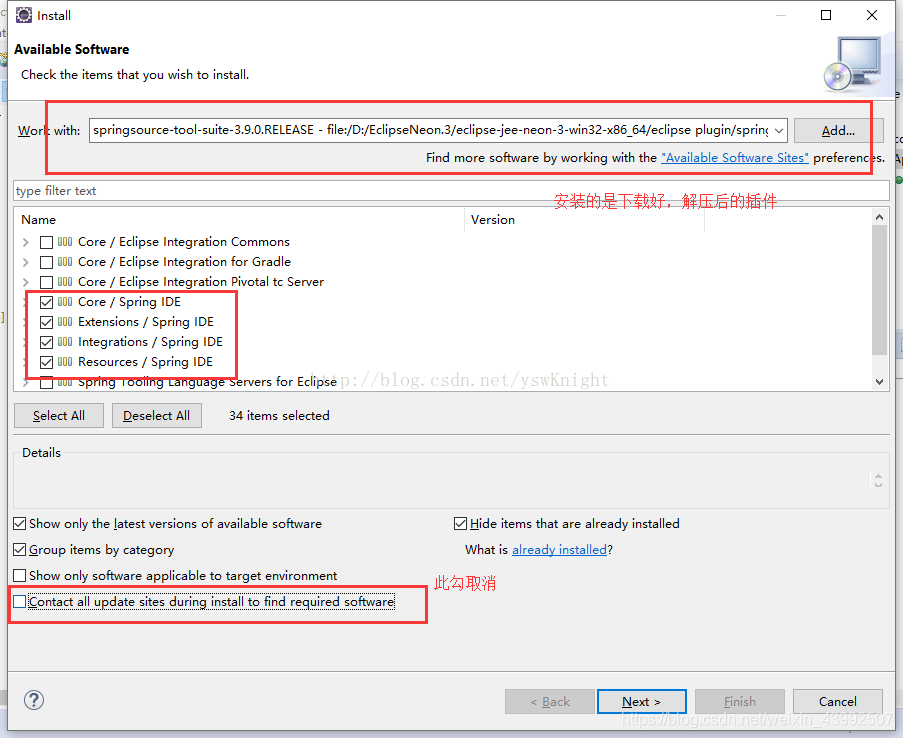The height and width of the screenshot is (738, 903).
Task: Click category icon of Pivotal tc Server
Action: pyautogui.click(x=65, y=282)
